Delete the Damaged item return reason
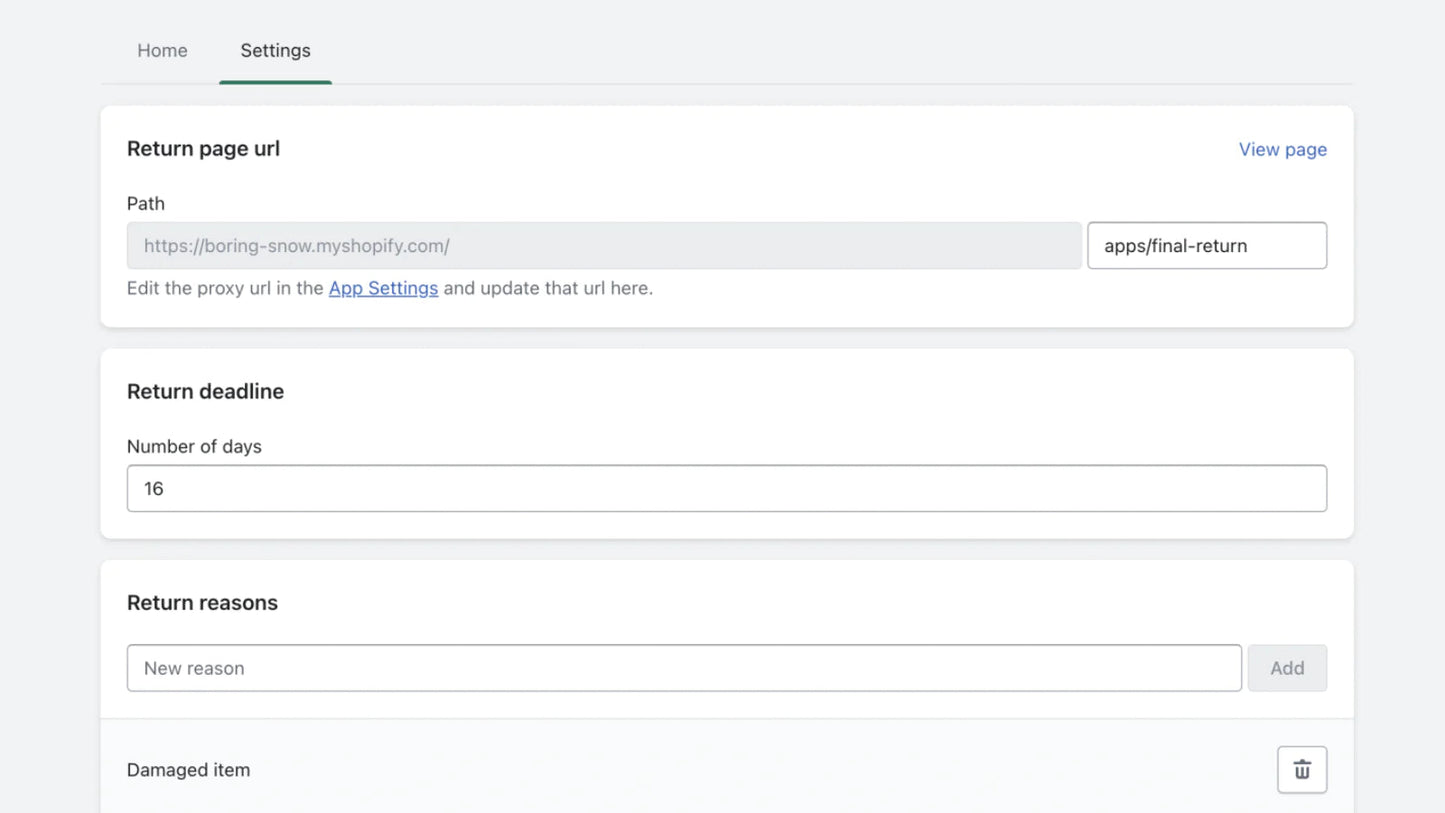The image size is (1445, 813). pyautogui.click(x=1301, y=770)
